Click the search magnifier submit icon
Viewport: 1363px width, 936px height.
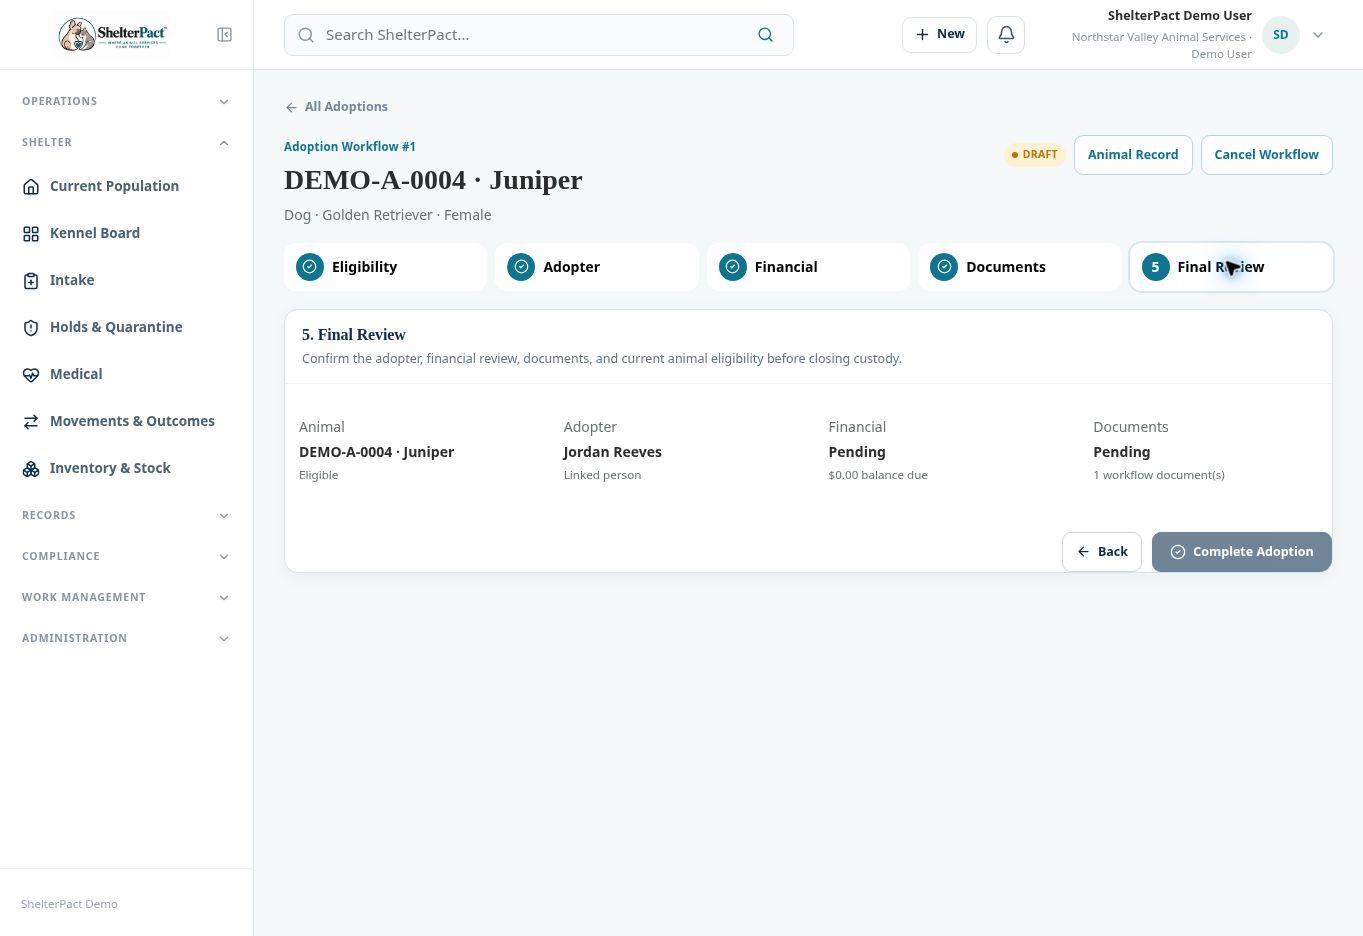tap(766, 35)
